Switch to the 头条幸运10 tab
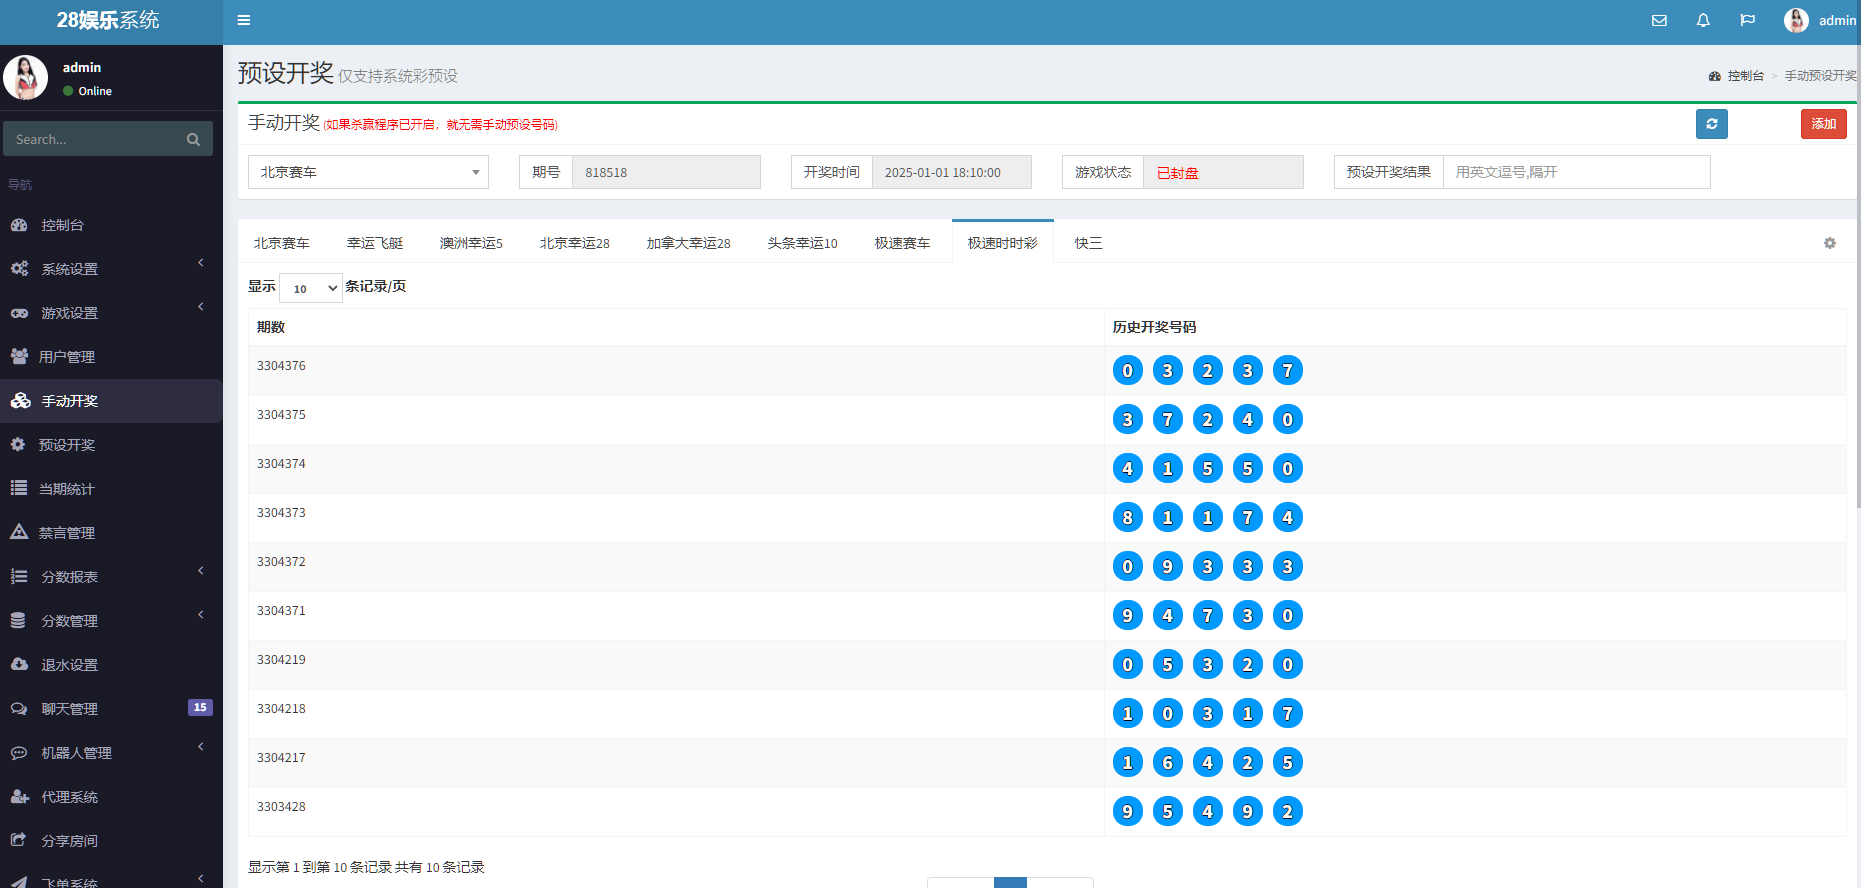1861x888 pixels. point(803,243)
